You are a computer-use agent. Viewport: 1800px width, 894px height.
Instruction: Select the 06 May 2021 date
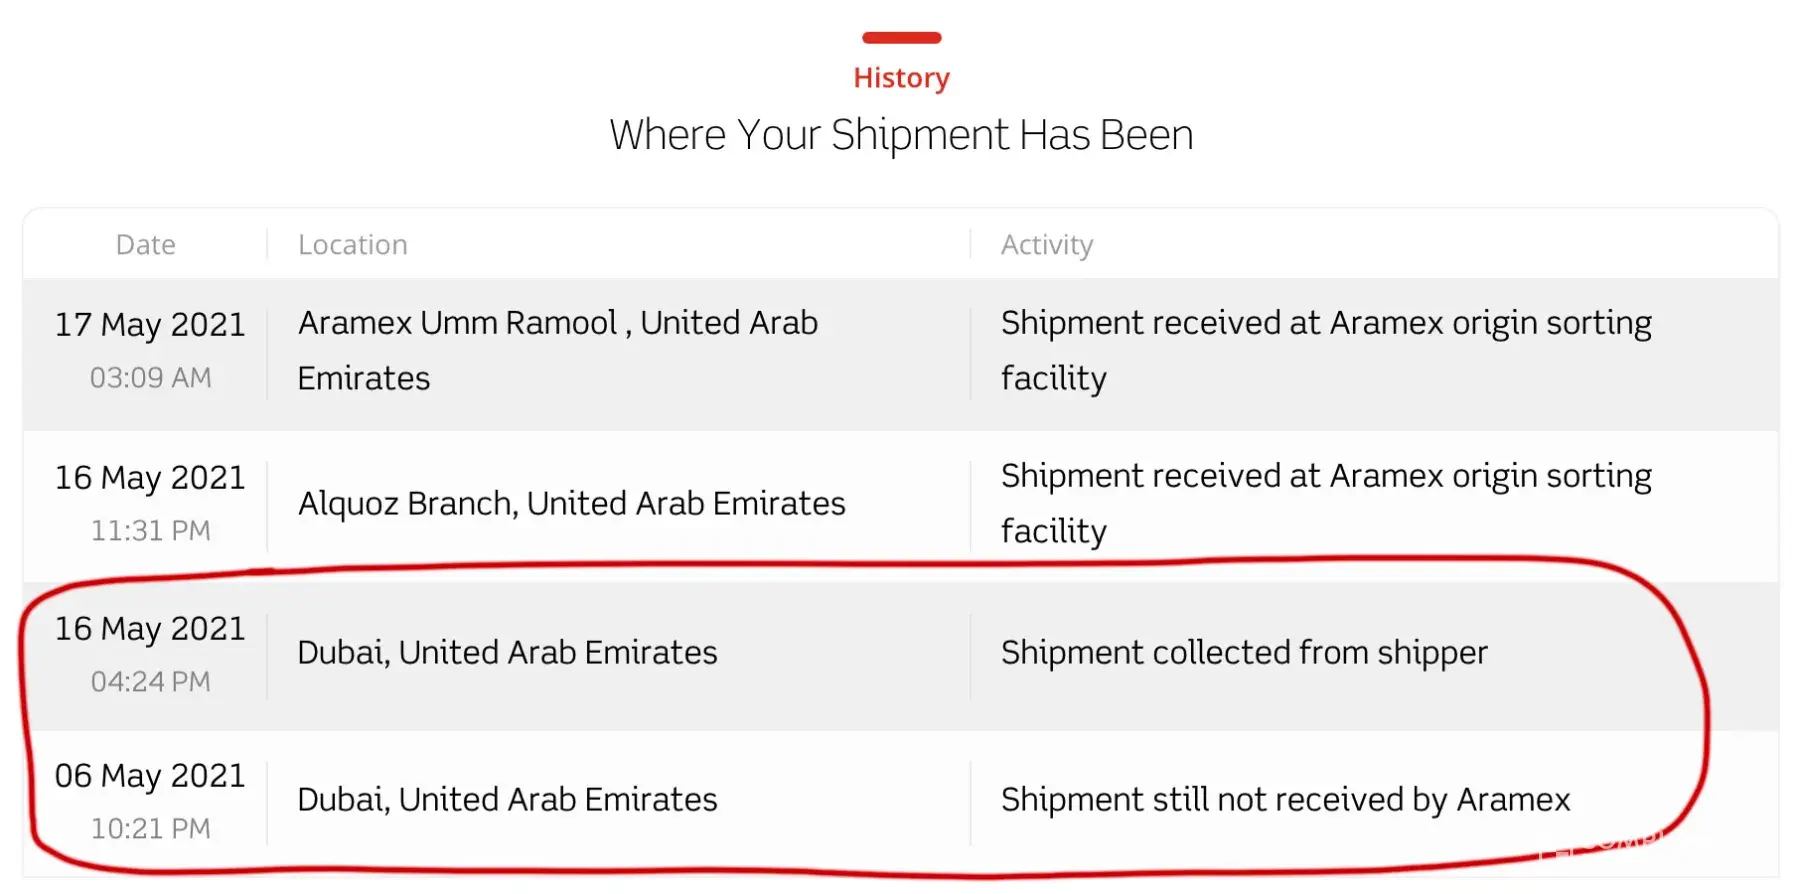150,776
